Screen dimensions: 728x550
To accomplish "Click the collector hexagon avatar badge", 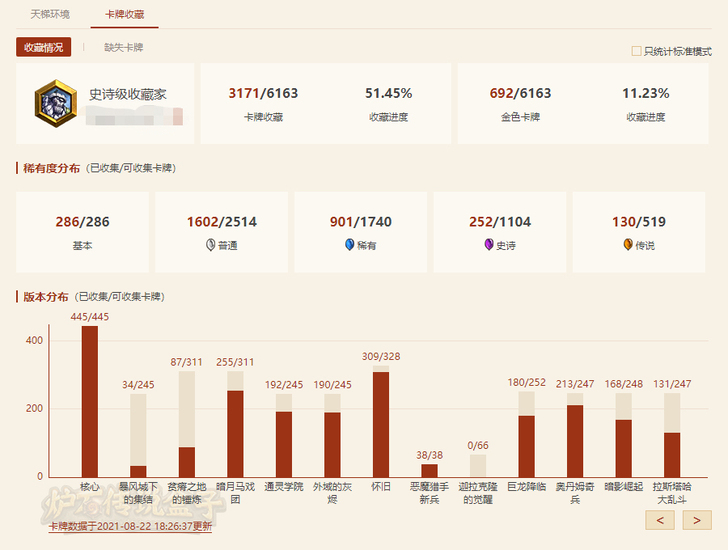I will pyautogui.click(x=56, y=104).
